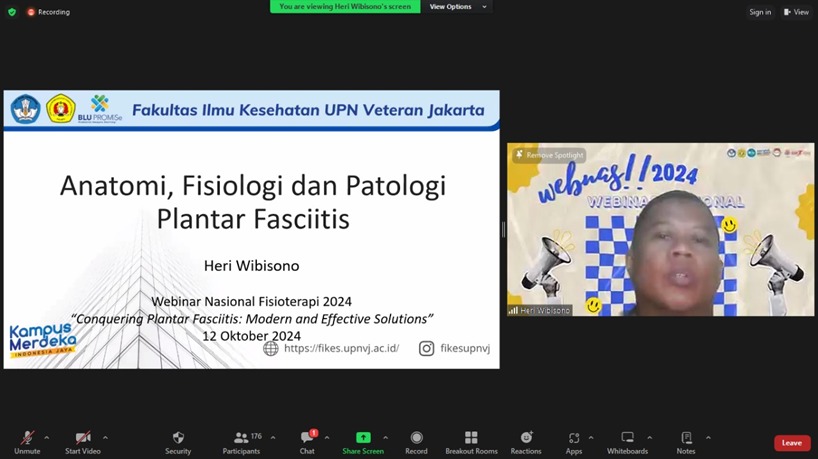Open the Apps panel
The height and width of the screenshot is (459, 818).
[574, 442]
